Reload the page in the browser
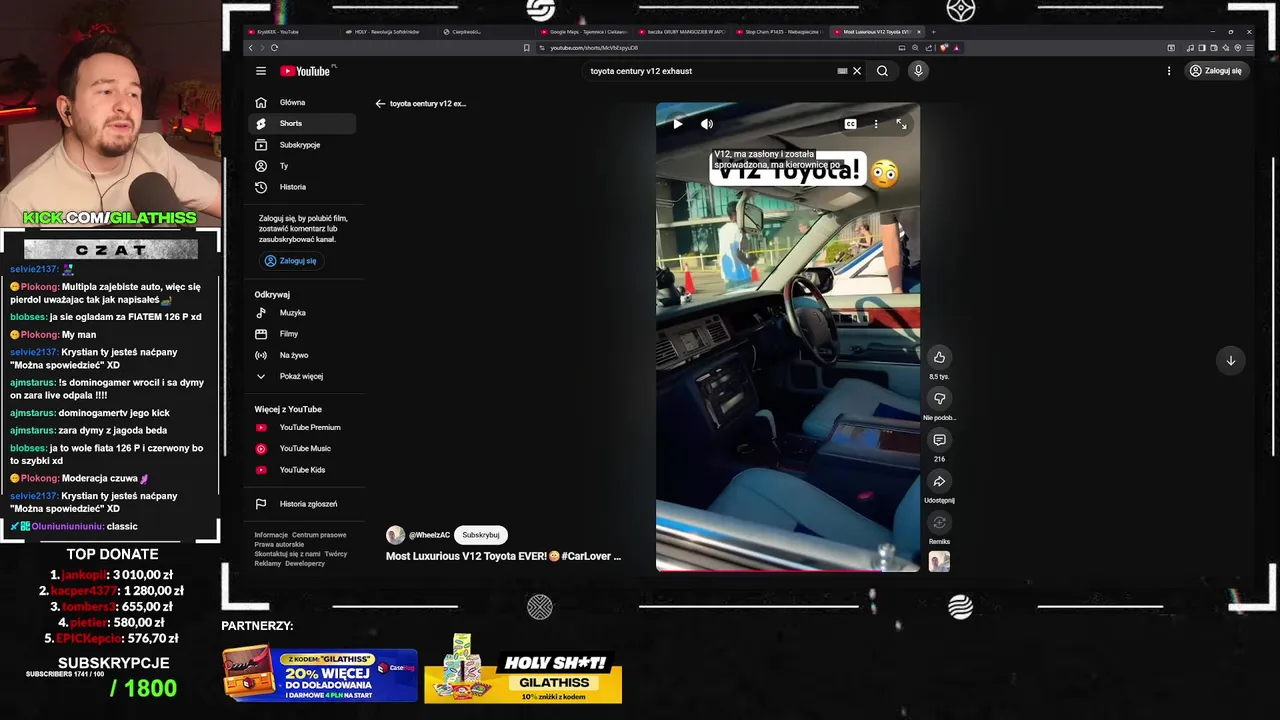1280x720 pixels. pyautogui.click(x=274, y=48)
